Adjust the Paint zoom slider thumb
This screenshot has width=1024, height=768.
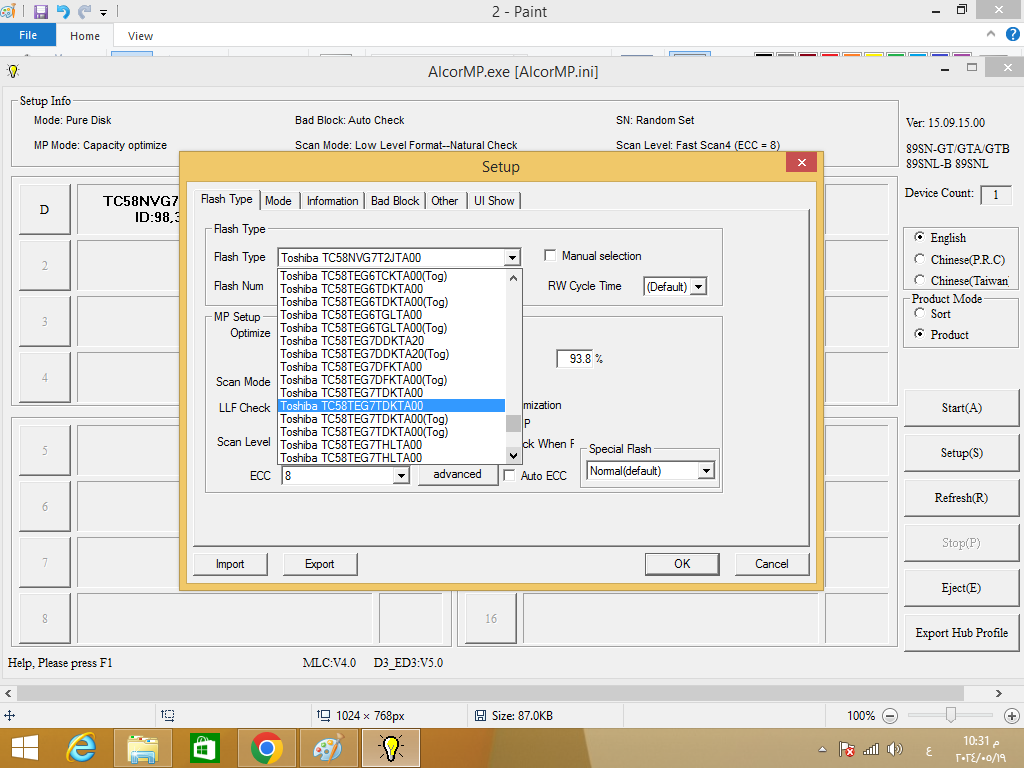[x=951, y=715]
